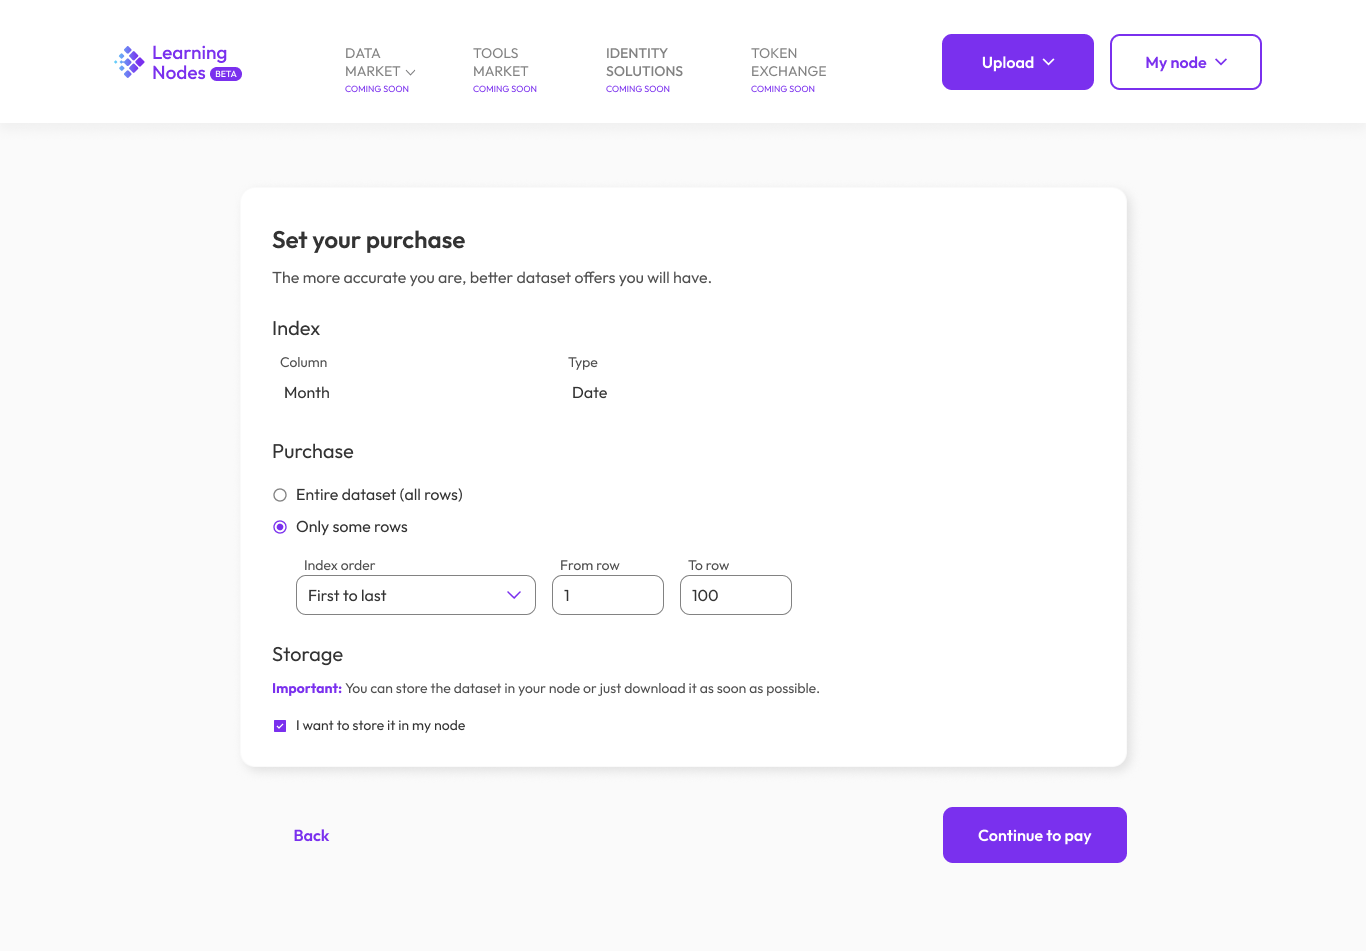Image resolution: width=1366 pixels, height=951 pixels.
Task: Click the chevron next to Data Market
Action: tap(410, 72)
